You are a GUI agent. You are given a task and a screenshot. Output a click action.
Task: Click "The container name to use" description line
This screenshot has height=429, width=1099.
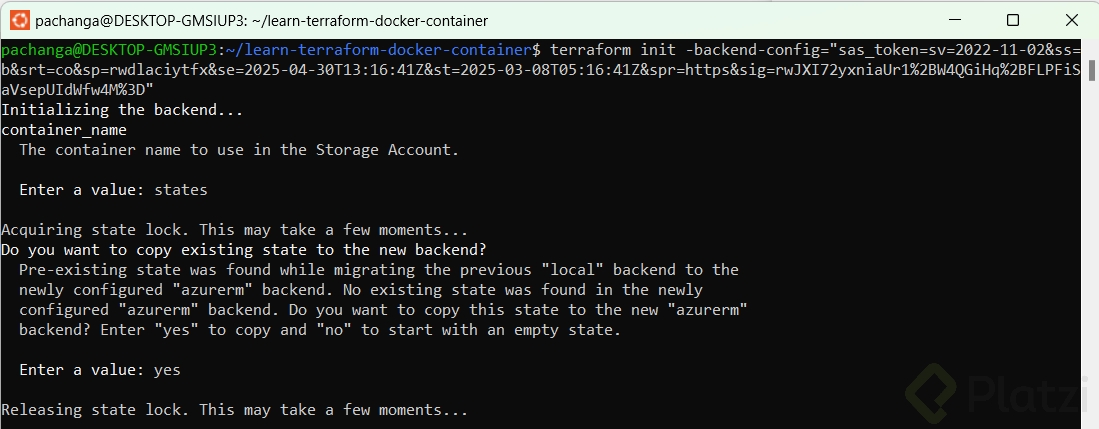pos(239,150)
